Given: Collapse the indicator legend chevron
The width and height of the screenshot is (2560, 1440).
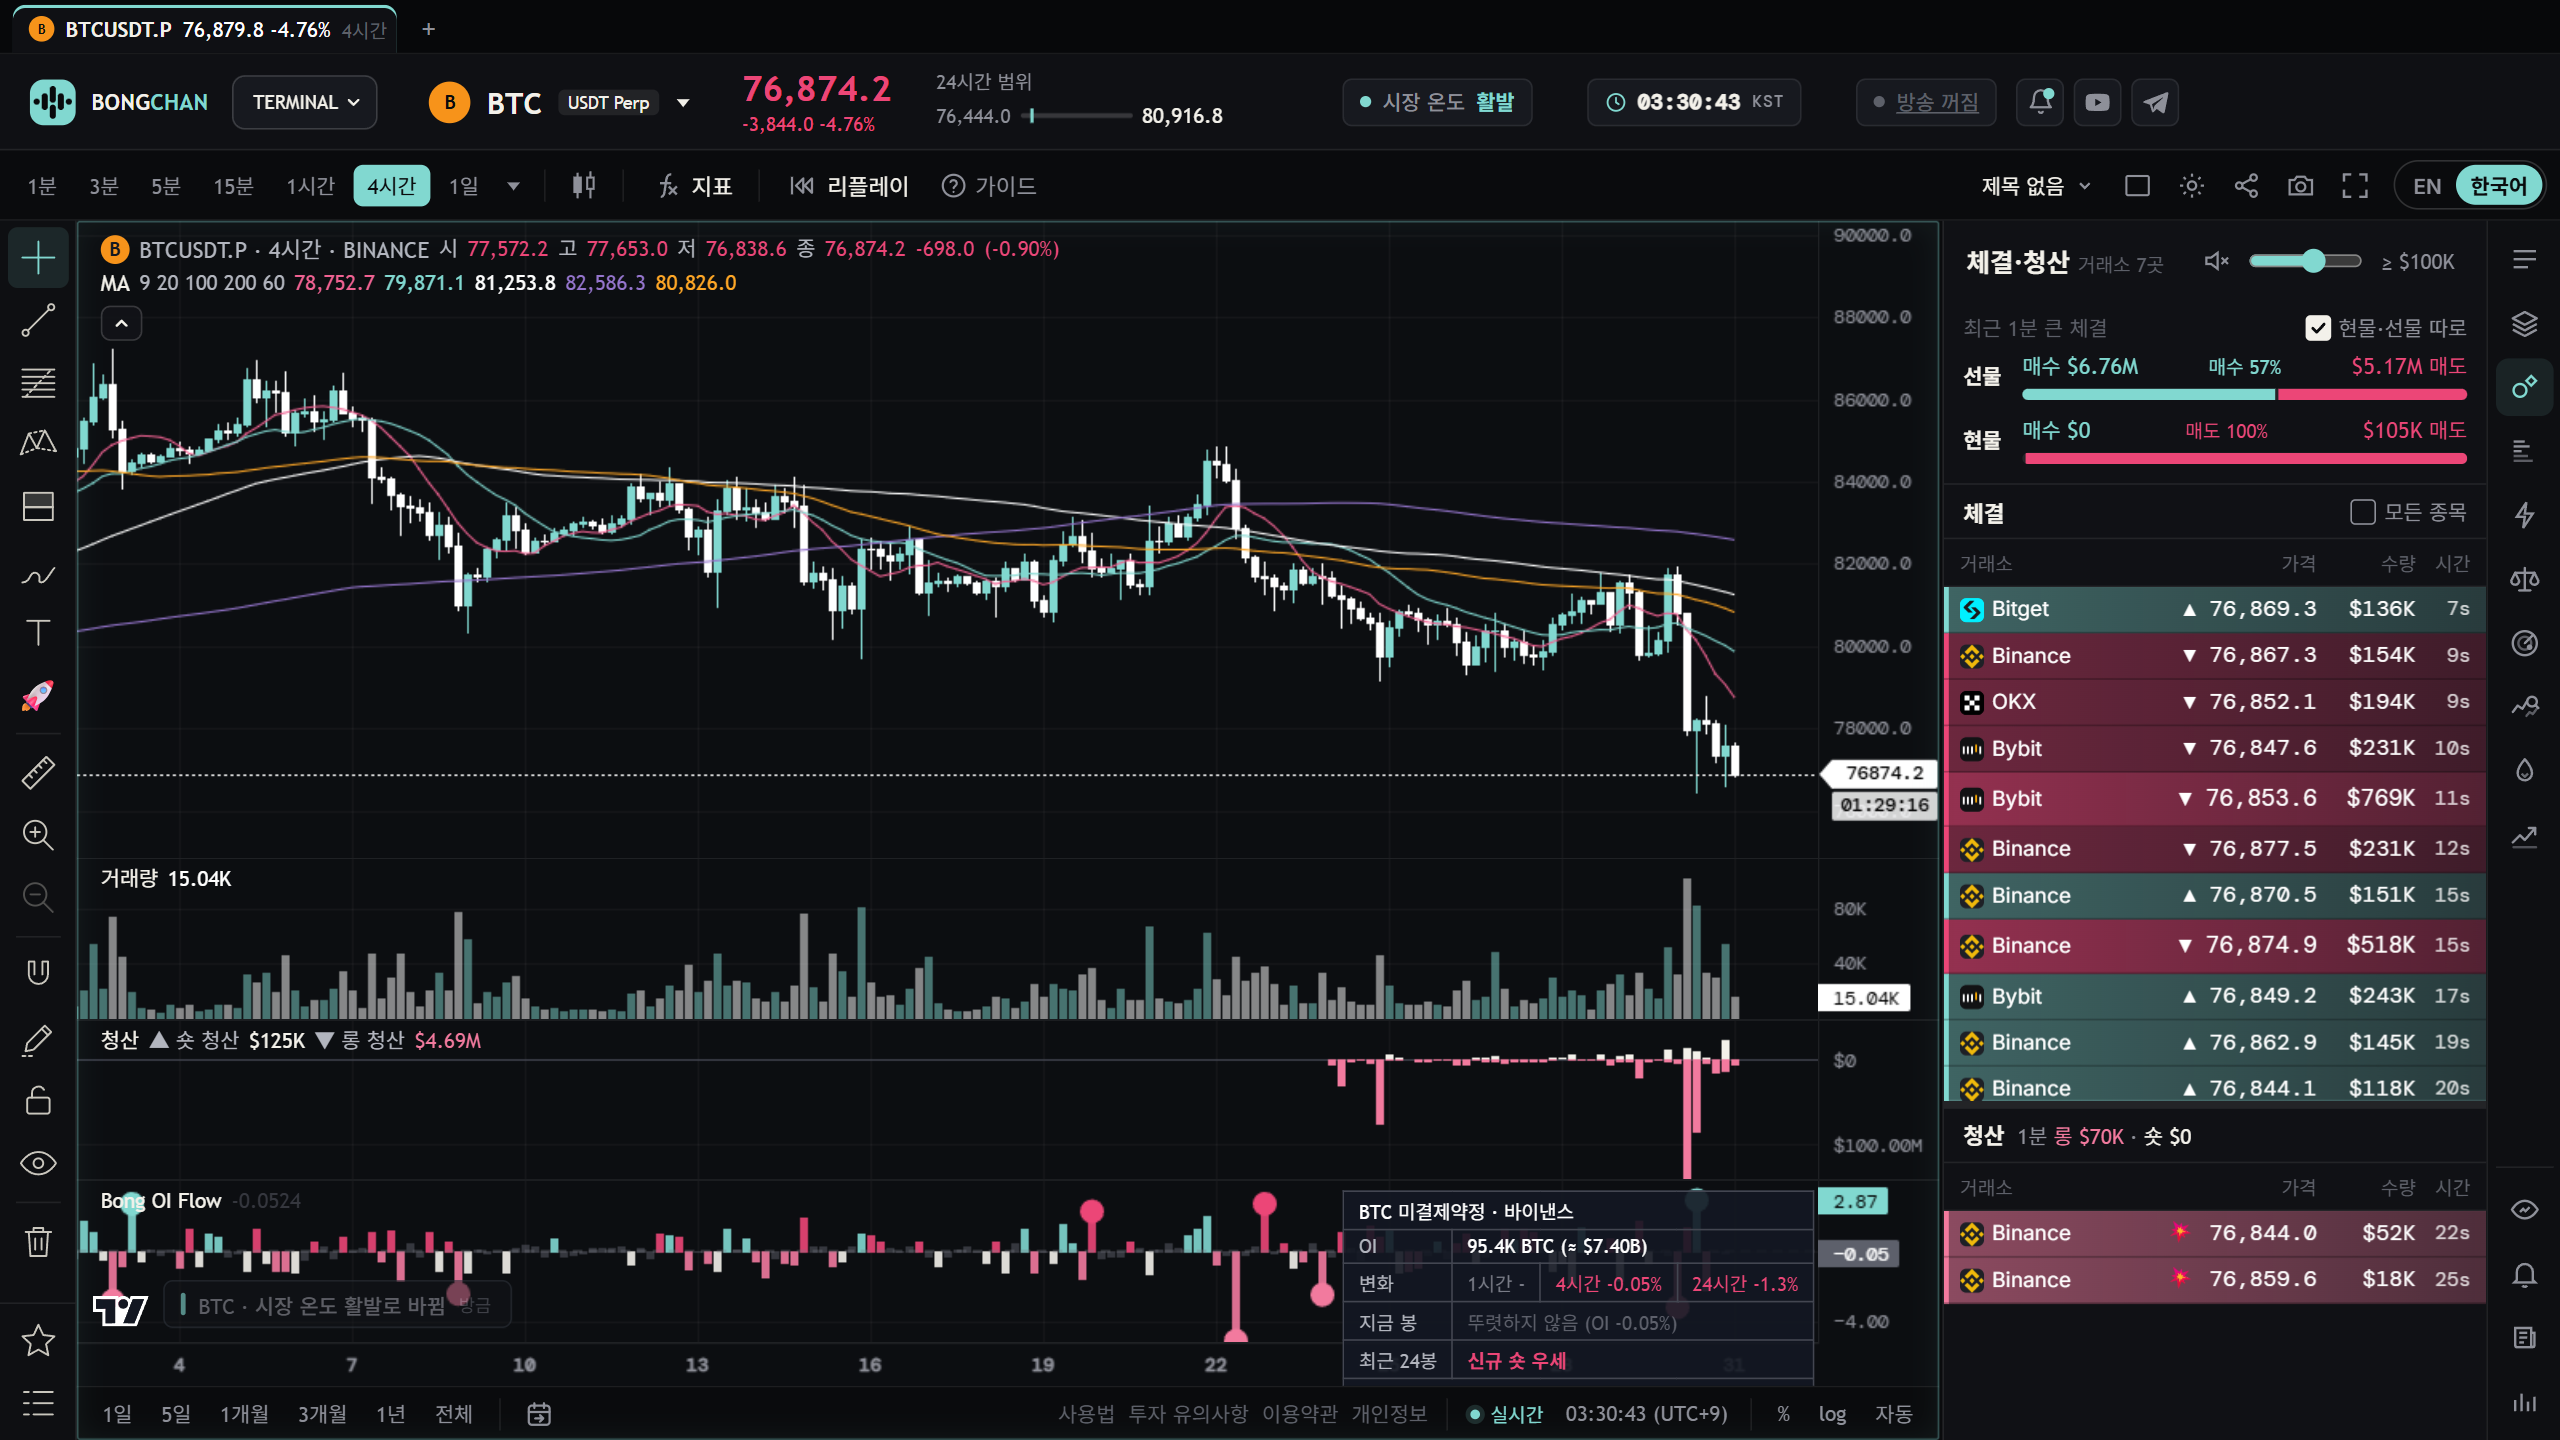Looking at the screenshot, I should click(121, 323).
